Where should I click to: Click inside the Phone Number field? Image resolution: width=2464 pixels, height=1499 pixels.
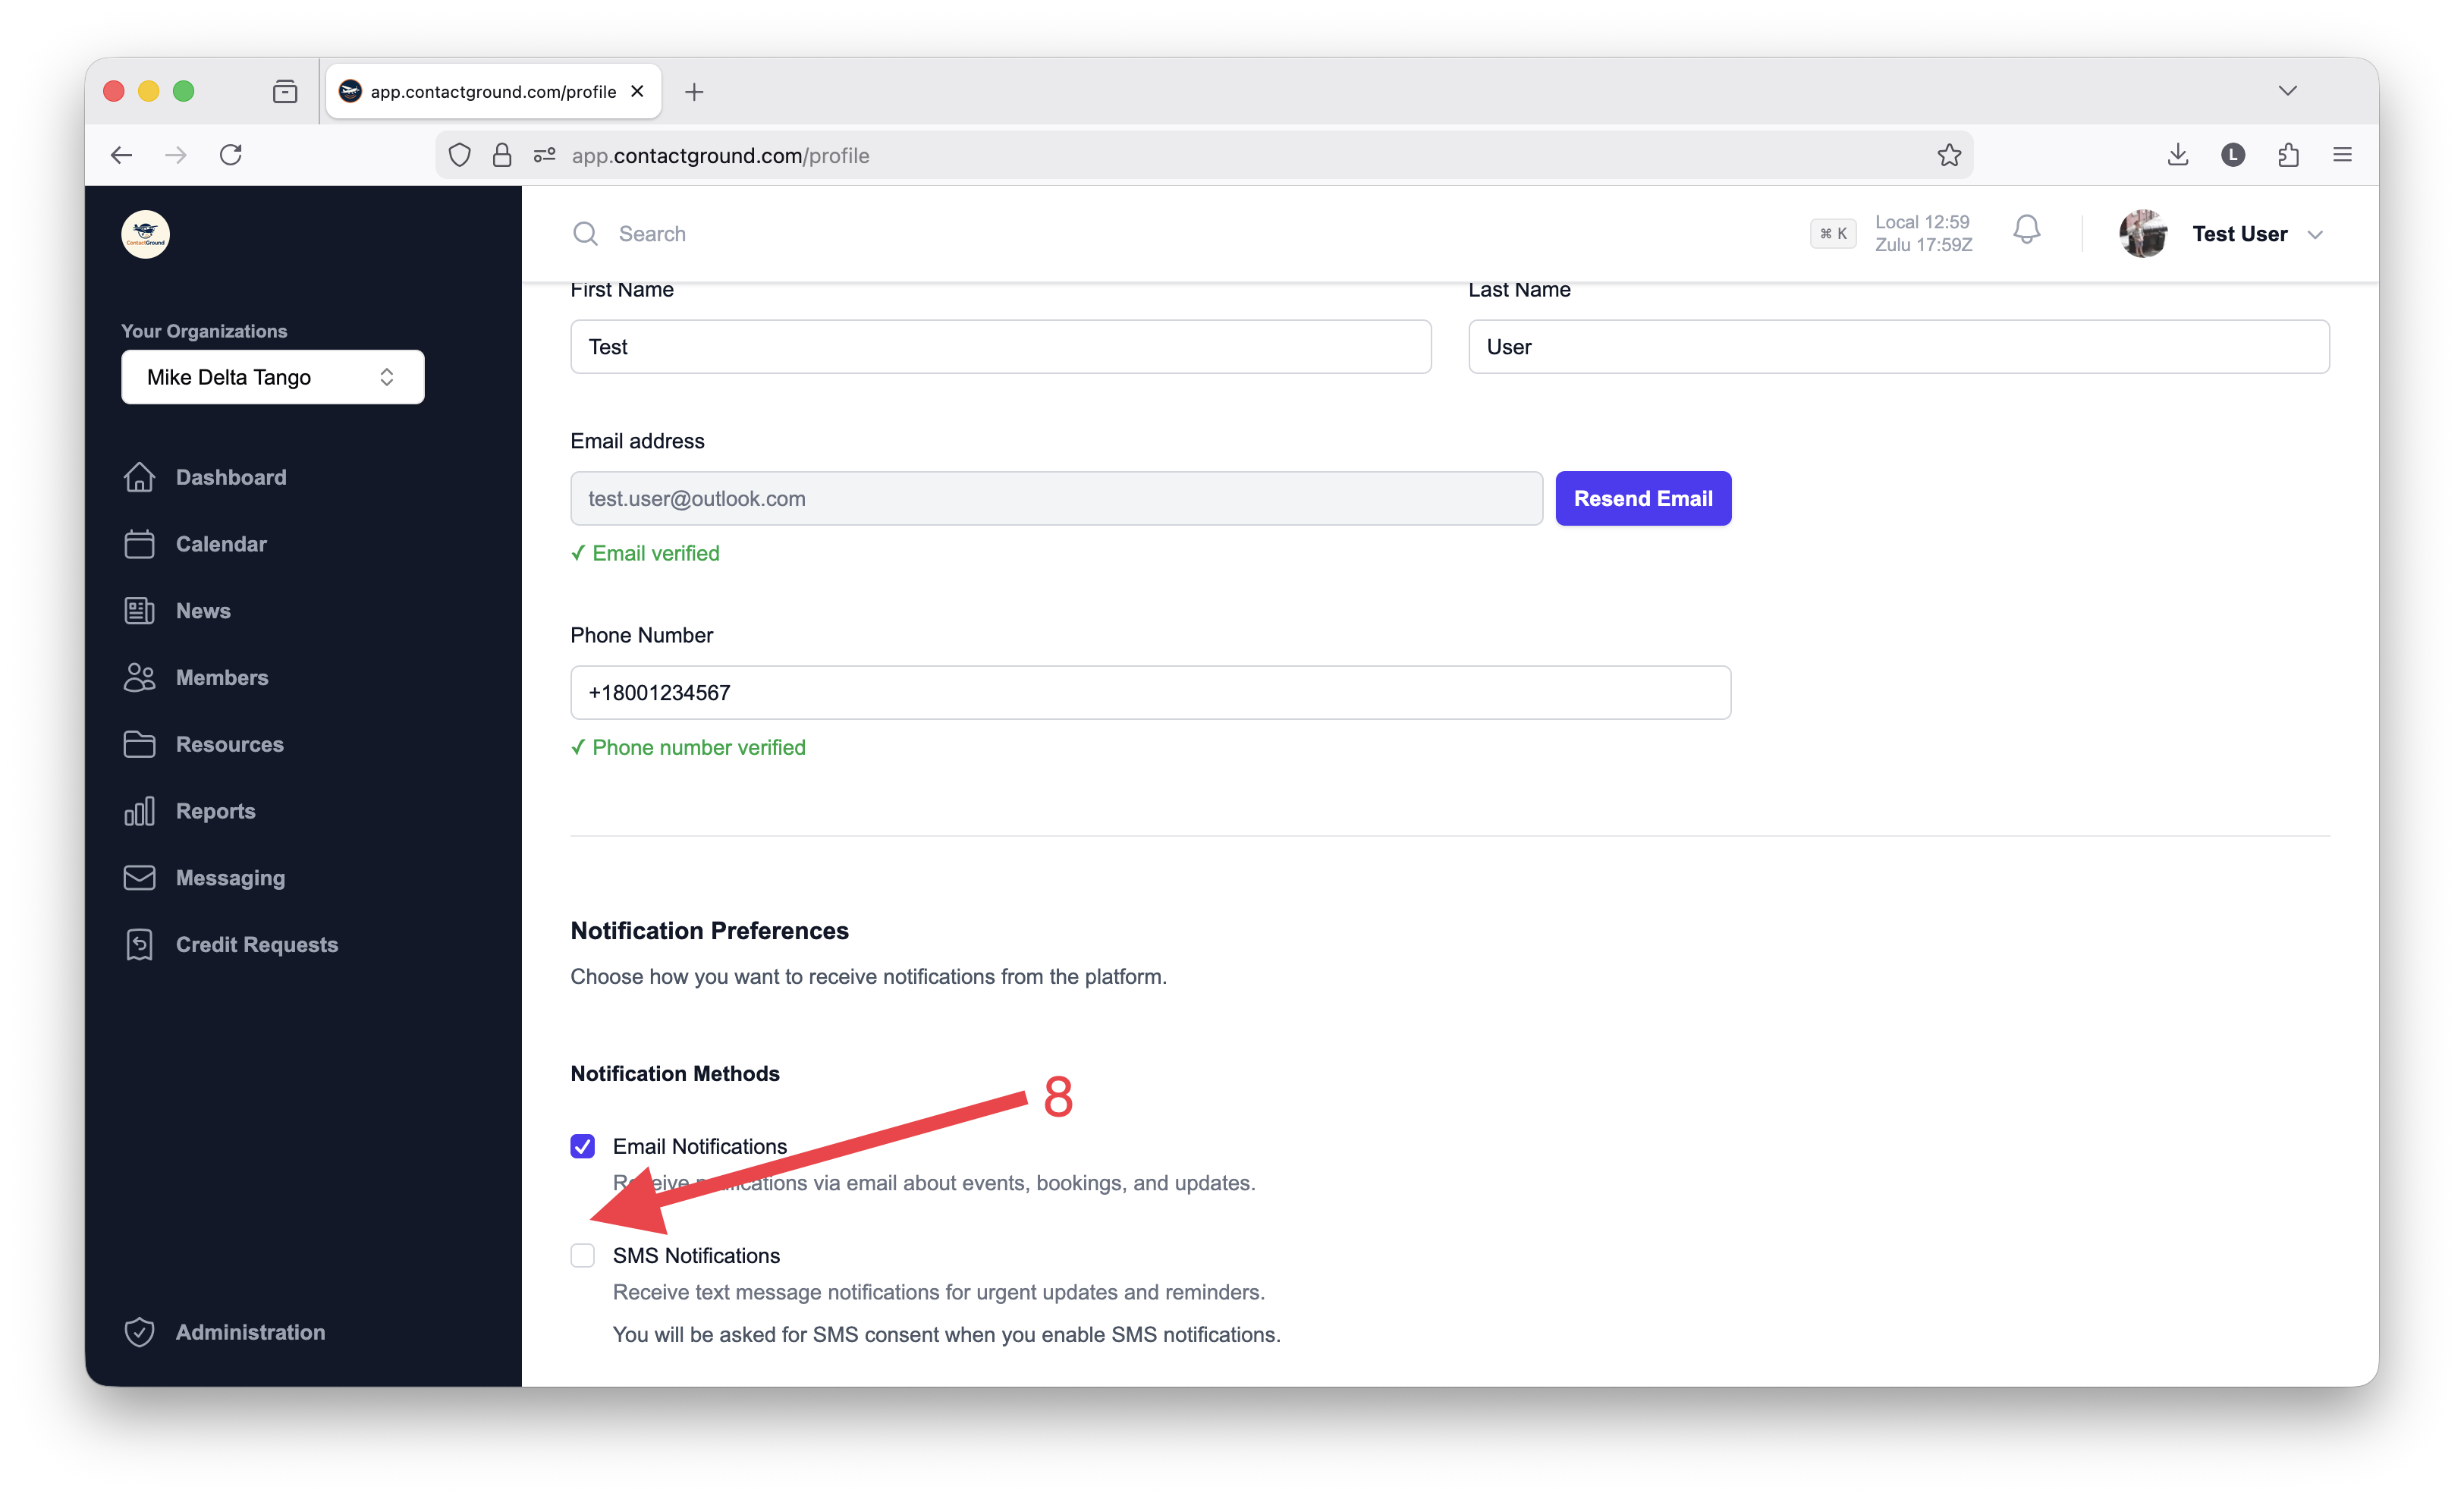click(x=1149, y=692)
